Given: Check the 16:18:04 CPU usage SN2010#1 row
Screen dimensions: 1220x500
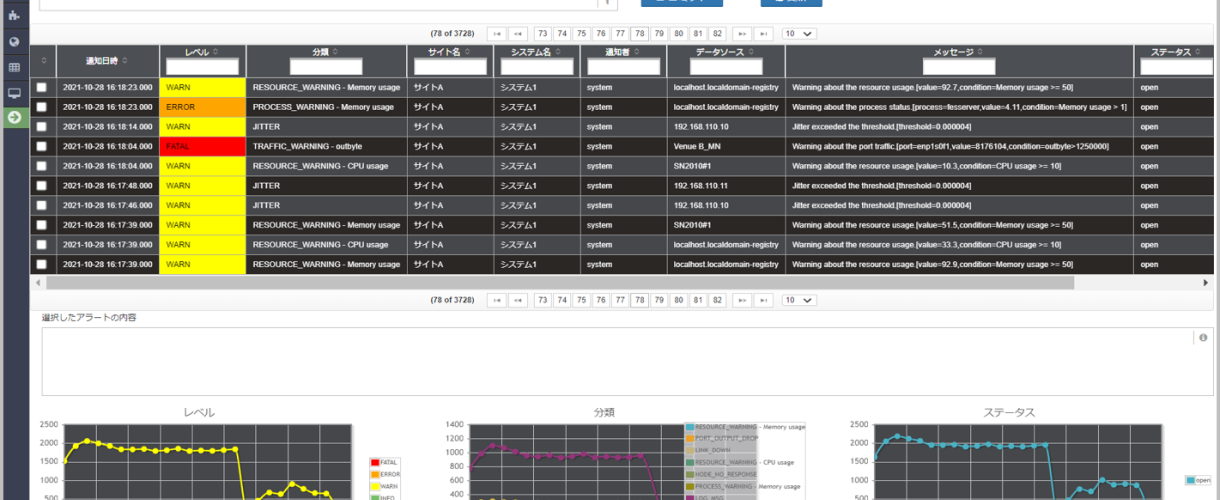Looking at the screenshot, I should (42, 166).
